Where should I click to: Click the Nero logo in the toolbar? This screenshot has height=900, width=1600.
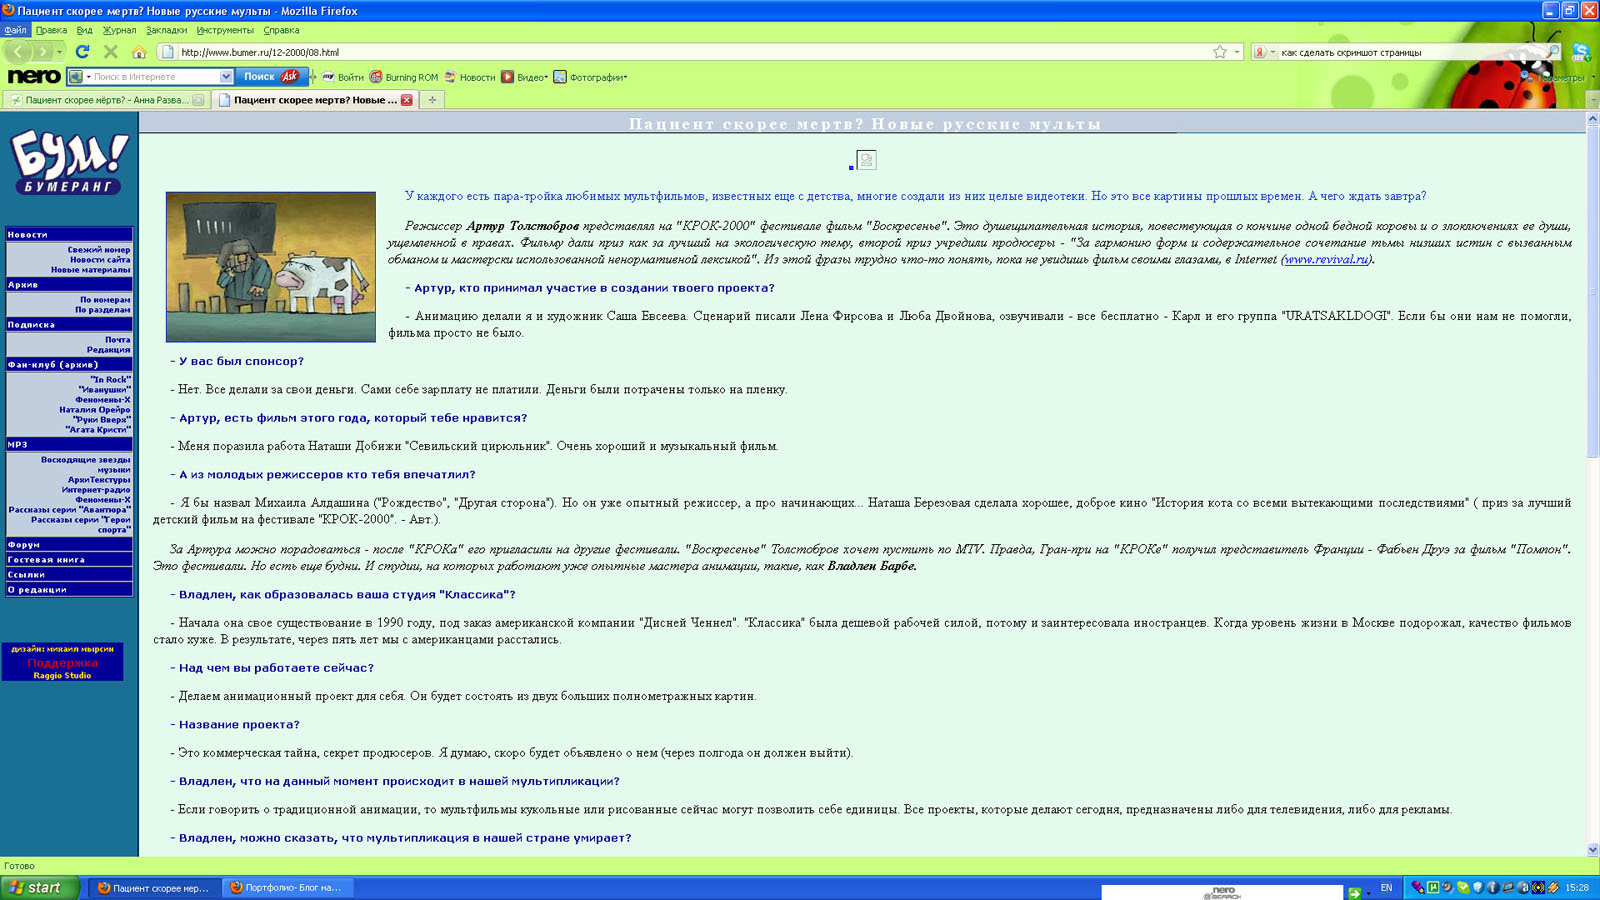(x=33, y=77)
